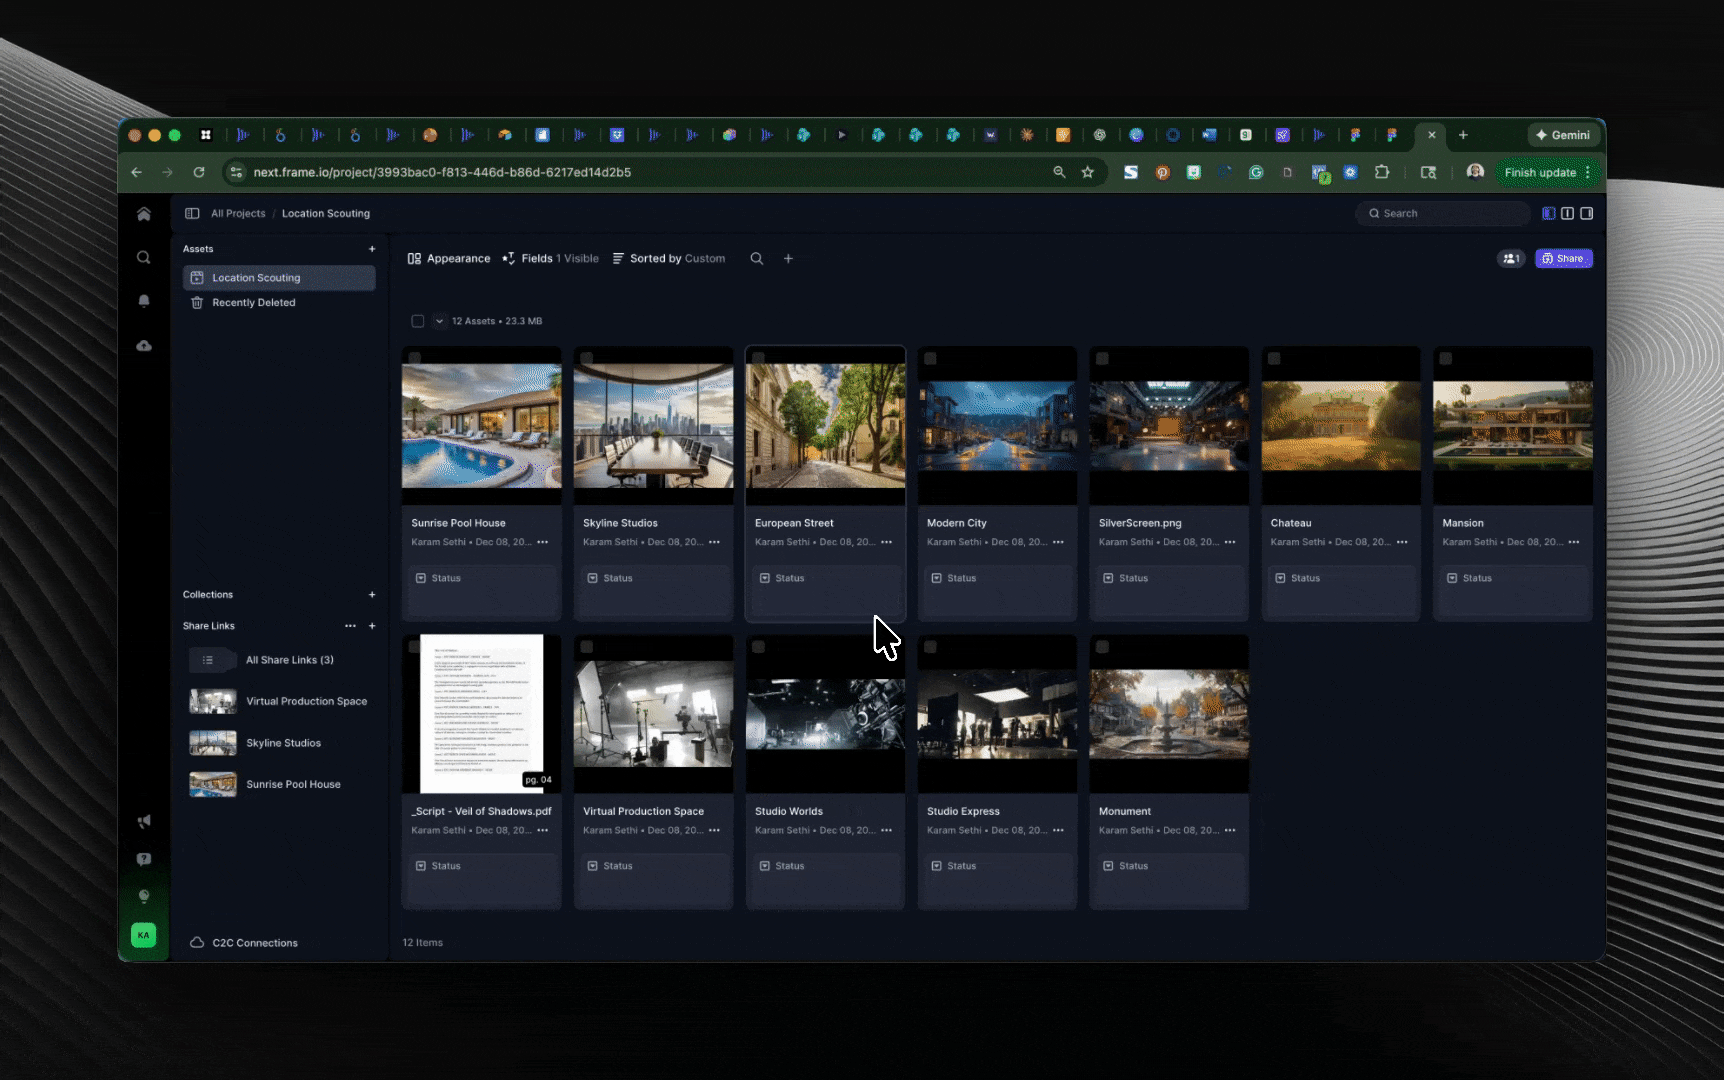This screenshot has height=1080, width=1724.
Task: Open the Sorted by Custom dropdown
Action: click(676, 258)
